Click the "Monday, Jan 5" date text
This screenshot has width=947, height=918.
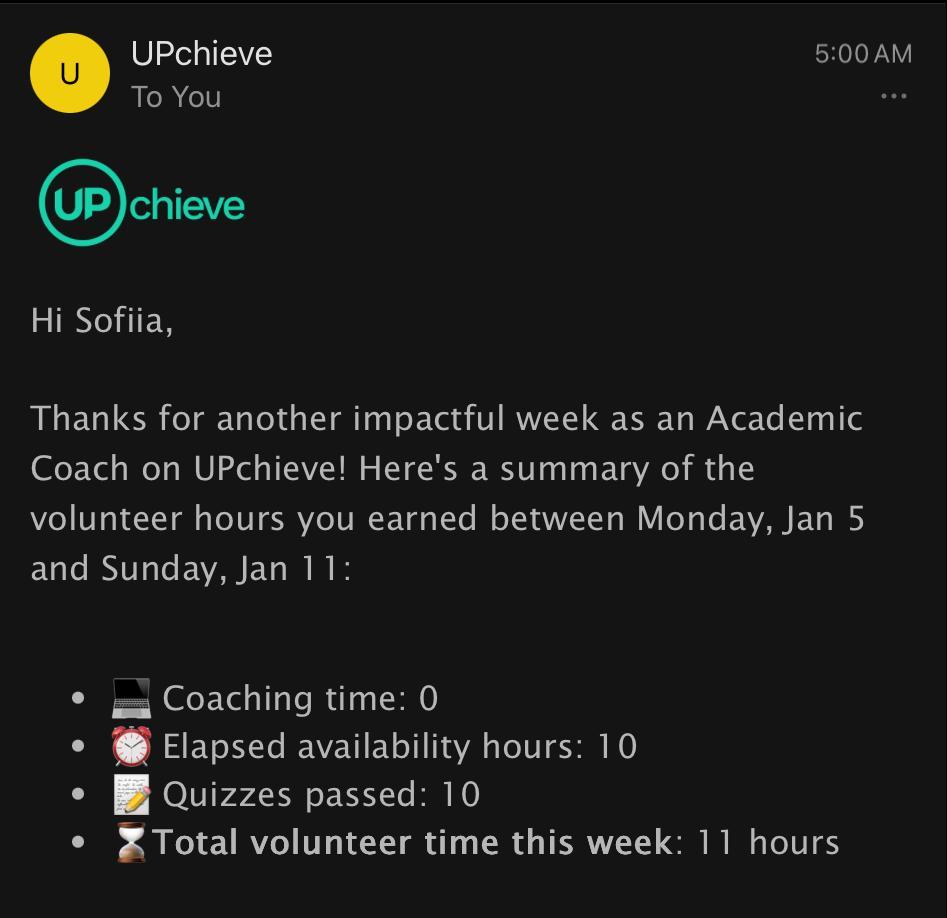point(750,518)
